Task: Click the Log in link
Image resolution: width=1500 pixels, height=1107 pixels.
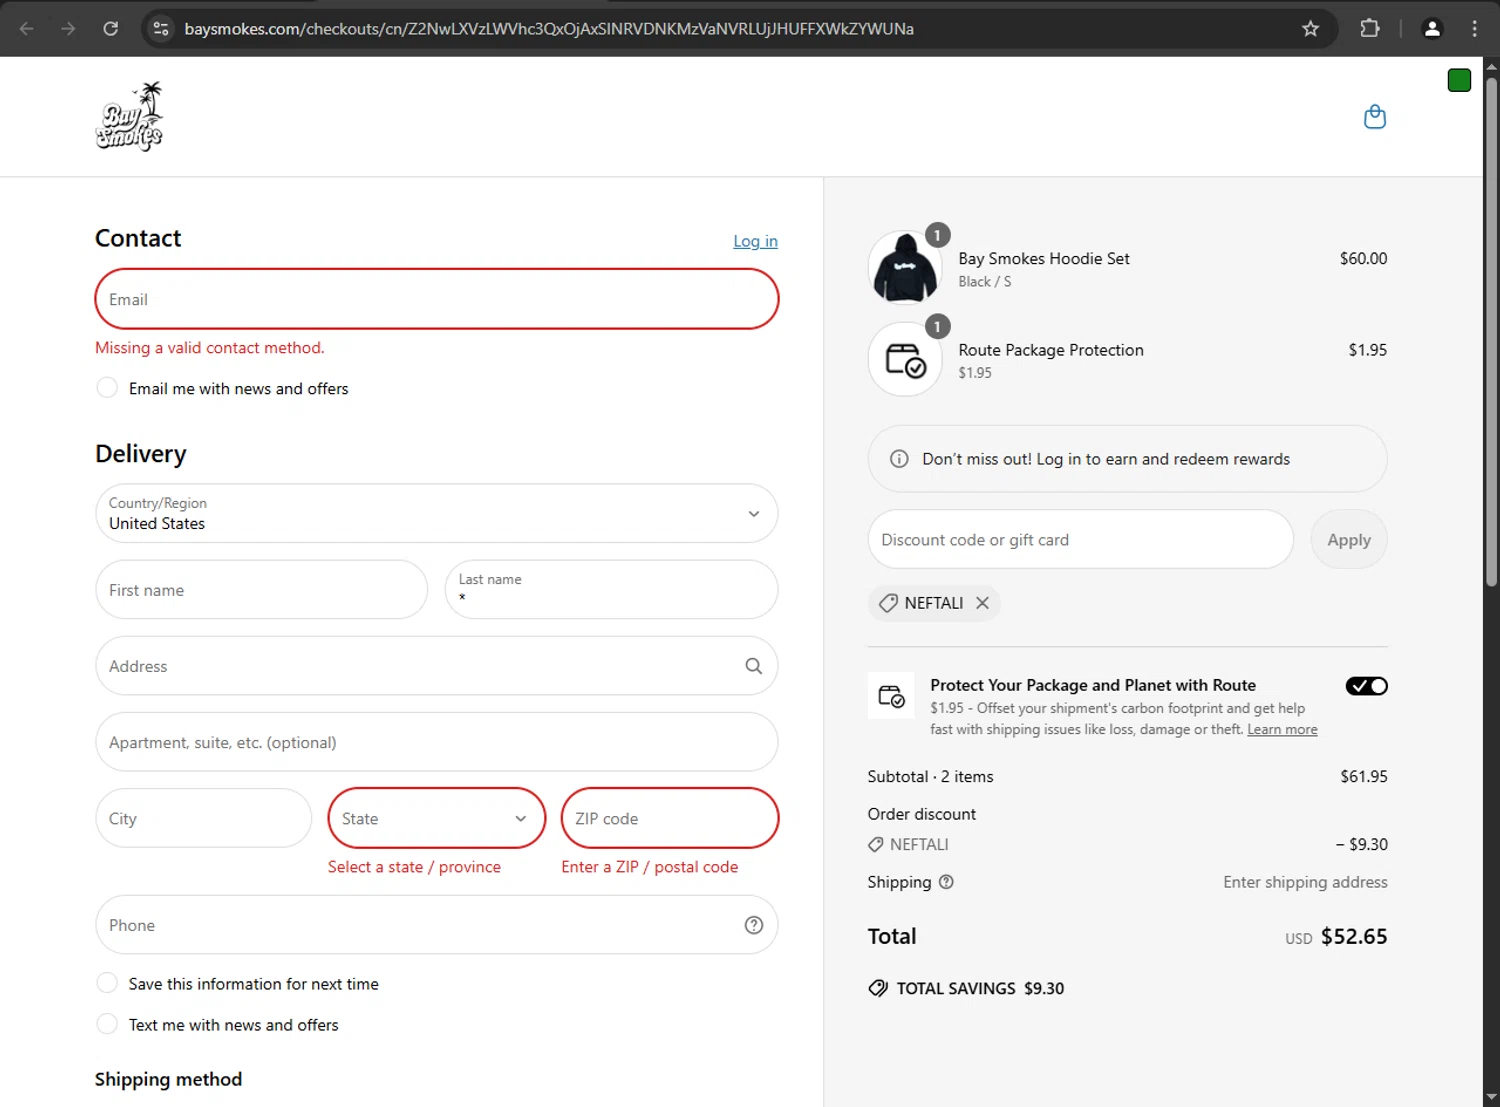Action: (755, 241)
